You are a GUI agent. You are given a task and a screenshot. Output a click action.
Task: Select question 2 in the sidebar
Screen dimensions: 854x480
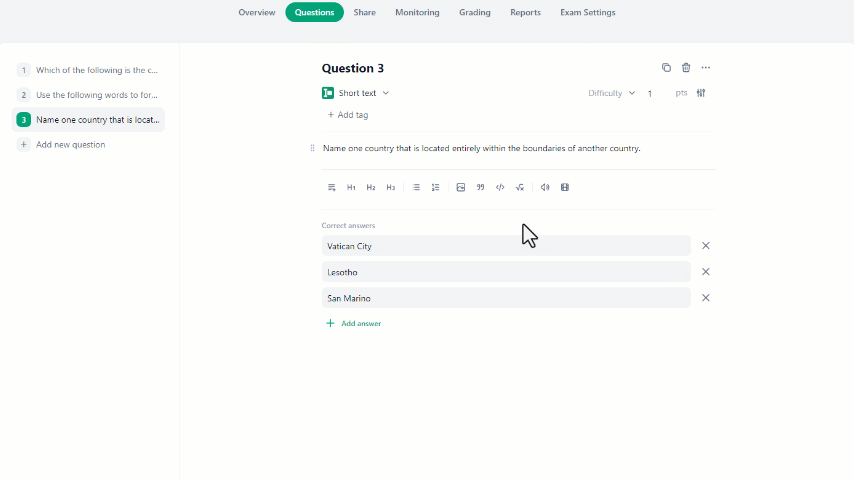(88, 95)
